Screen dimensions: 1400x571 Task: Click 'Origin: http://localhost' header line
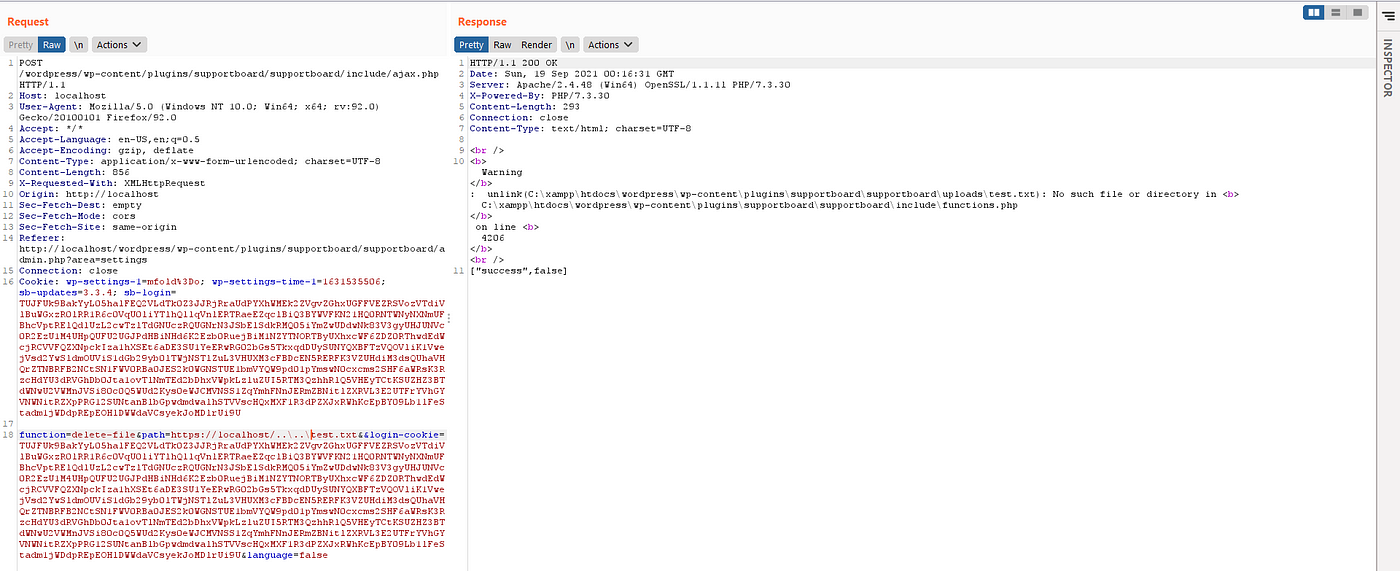click(x=89, y=194)
